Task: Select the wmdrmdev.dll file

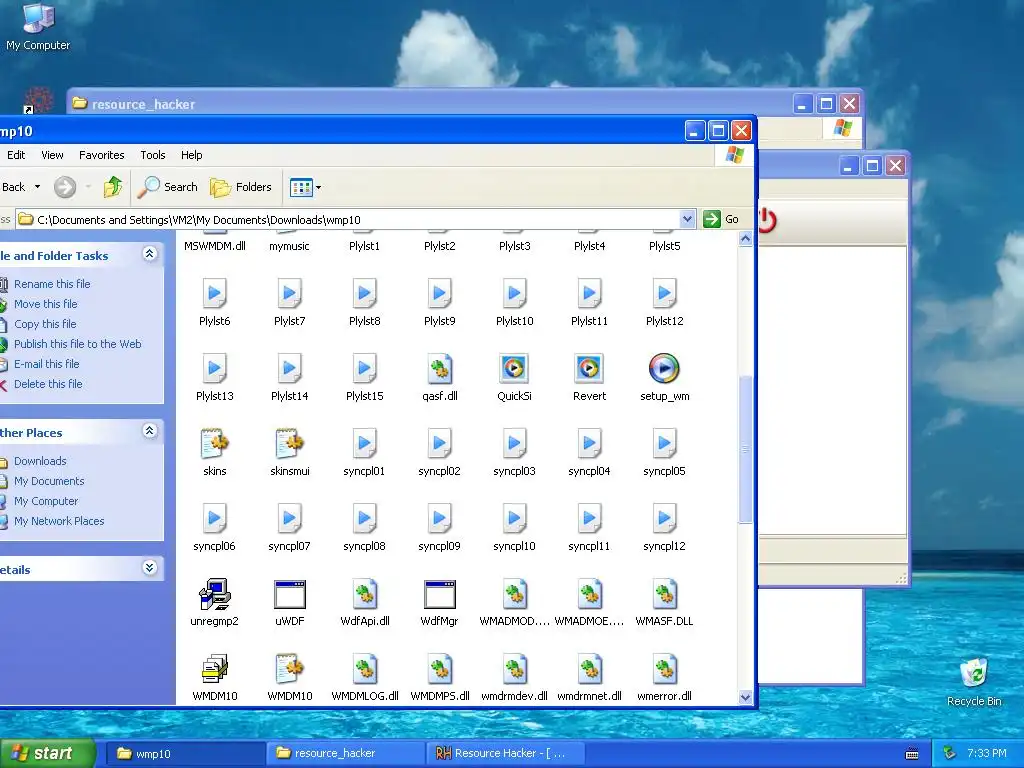Action: pos(514,669)
